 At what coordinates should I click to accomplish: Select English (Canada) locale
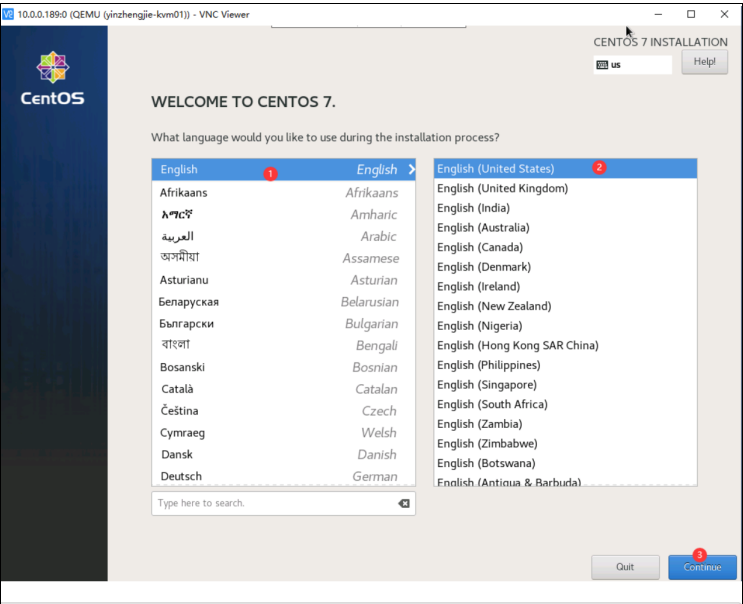[x=565, y=247]
